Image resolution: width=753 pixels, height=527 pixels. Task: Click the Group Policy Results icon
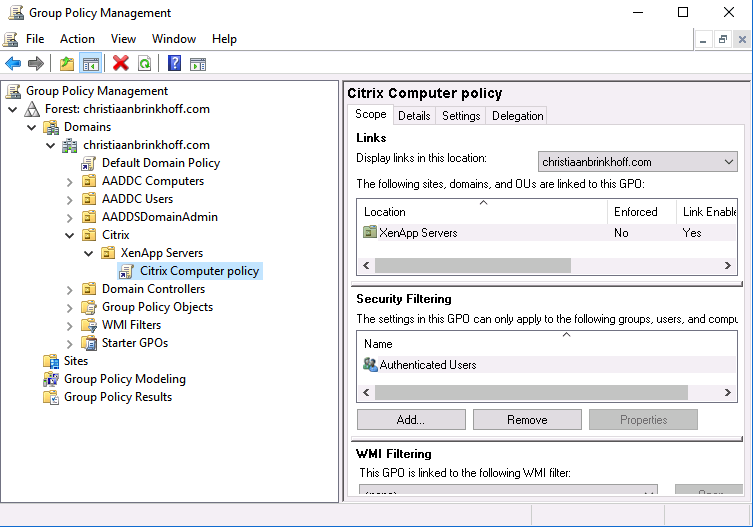click(x=51, y=397)
